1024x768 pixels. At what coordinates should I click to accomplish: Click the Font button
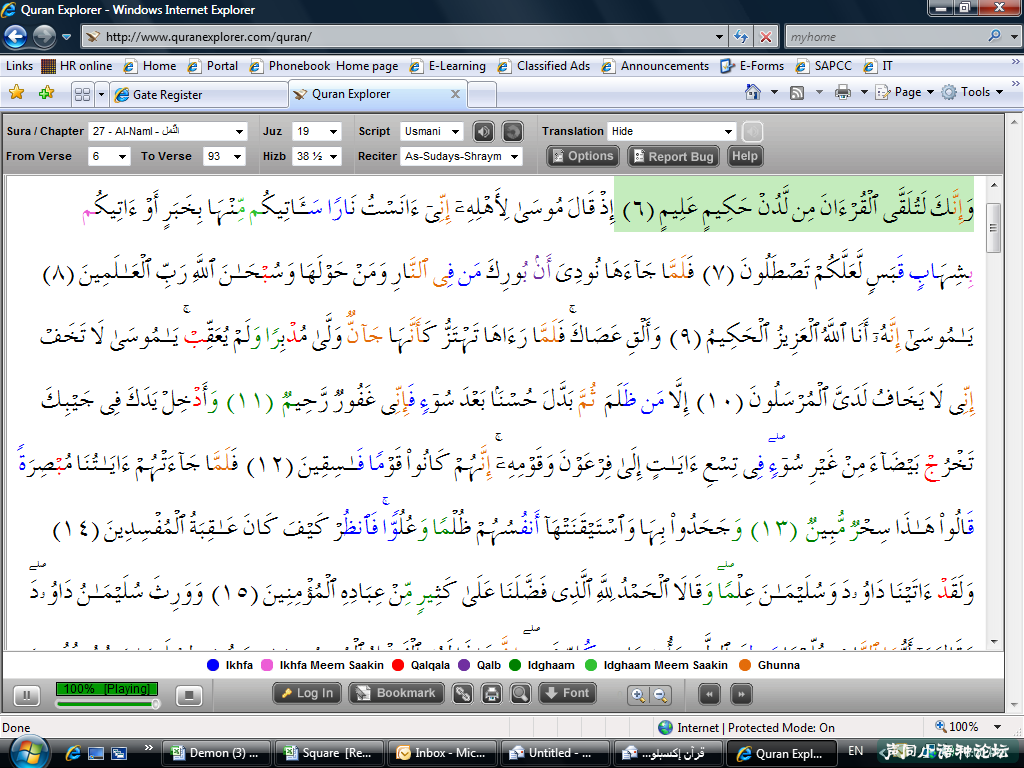coord(567,694)
